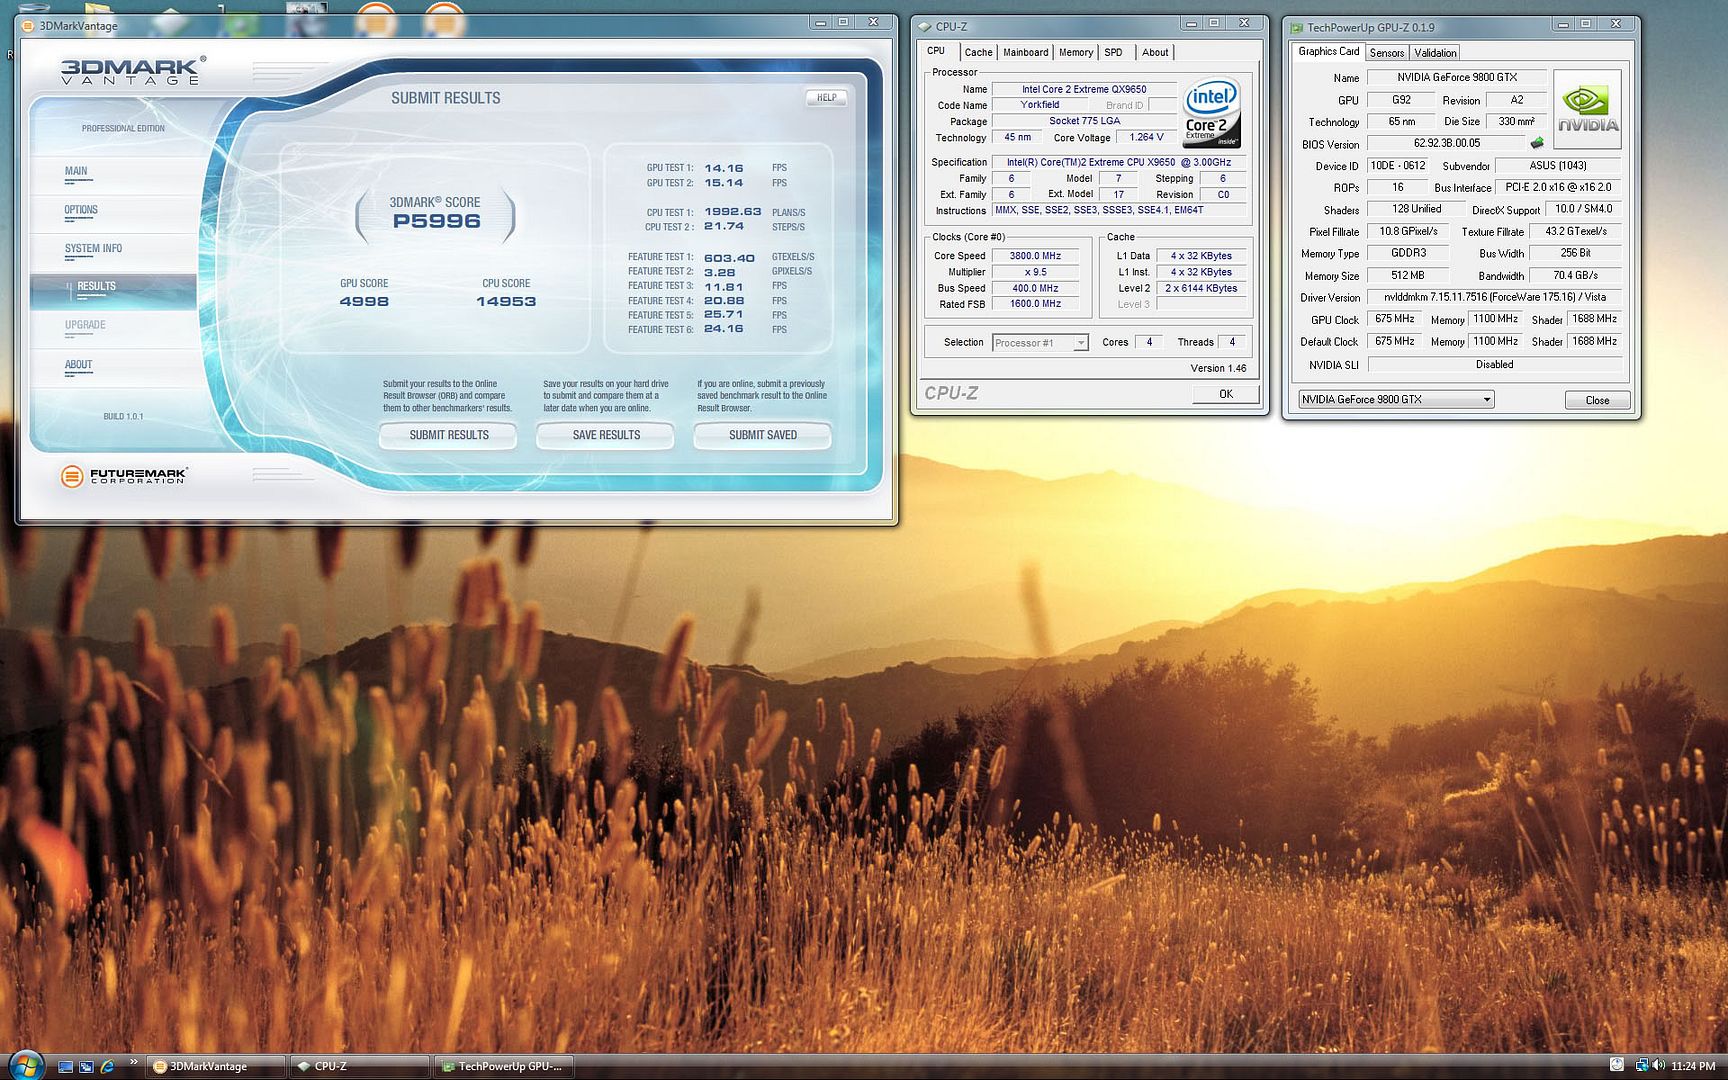The height and width of the screenshot is (1080, 1728).
Task: Click Switch between windows quick launch icon
Action: [x=86, y=1066]
